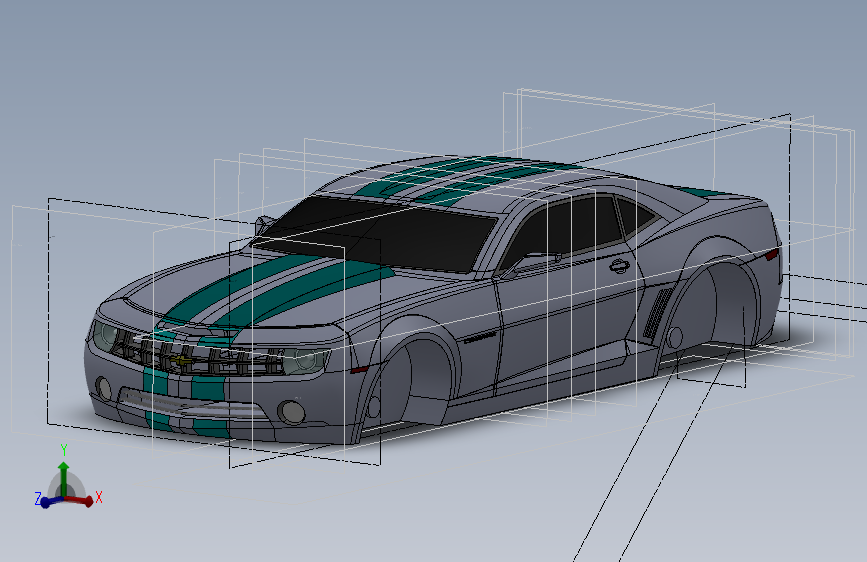
Task: Select the side vent ahead of the rear wheel
Action: [657, 313]
